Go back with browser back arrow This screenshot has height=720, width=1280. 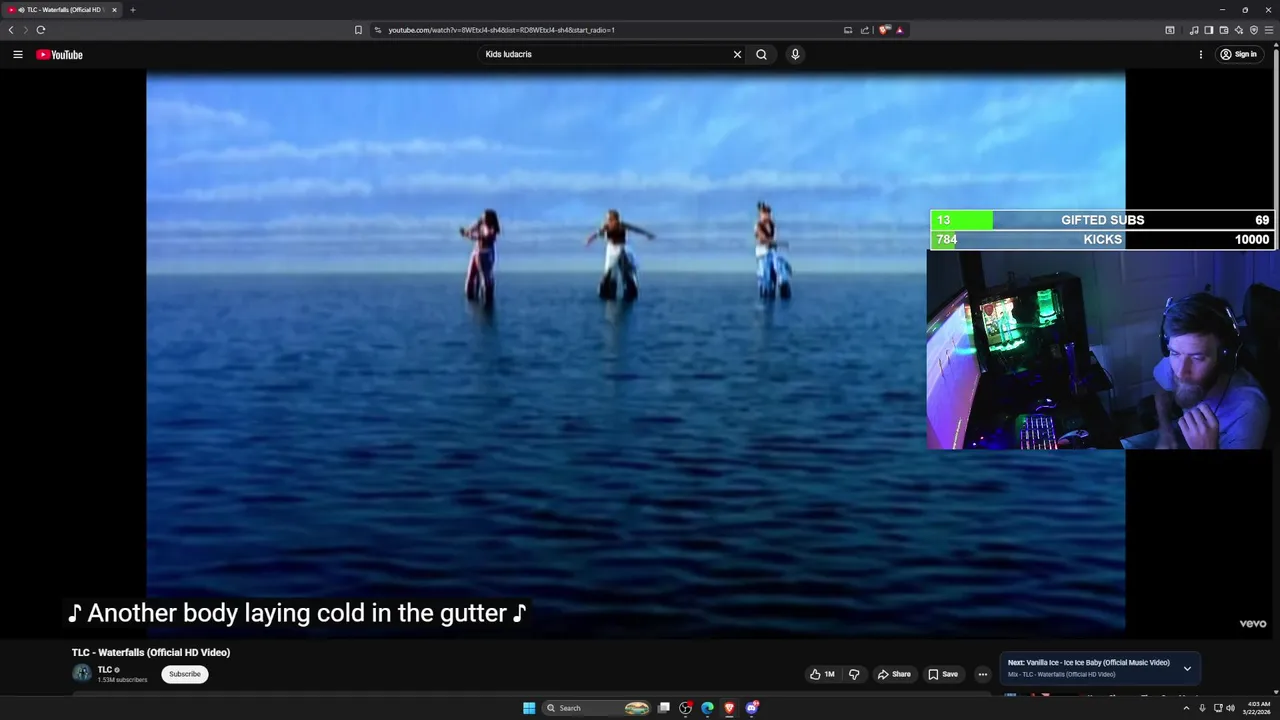11,30
